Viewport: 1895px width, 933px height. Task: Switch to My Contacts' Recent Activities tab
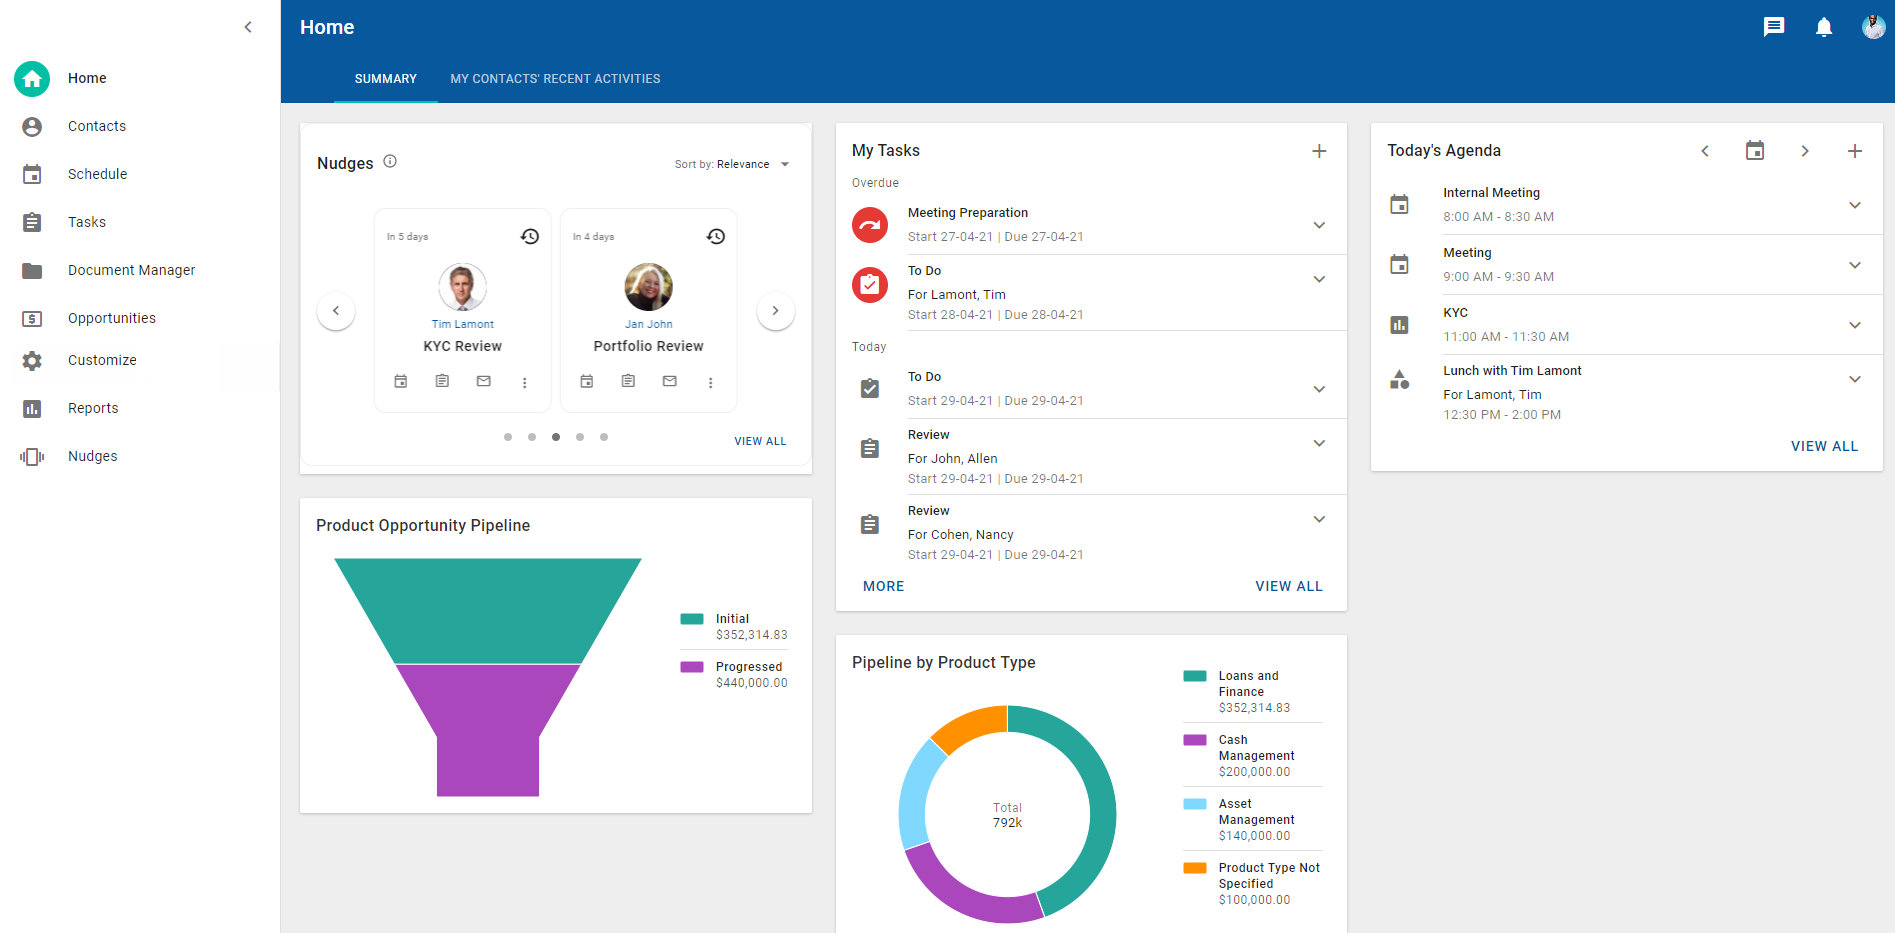pyautogui.click(x=555, y=79)
